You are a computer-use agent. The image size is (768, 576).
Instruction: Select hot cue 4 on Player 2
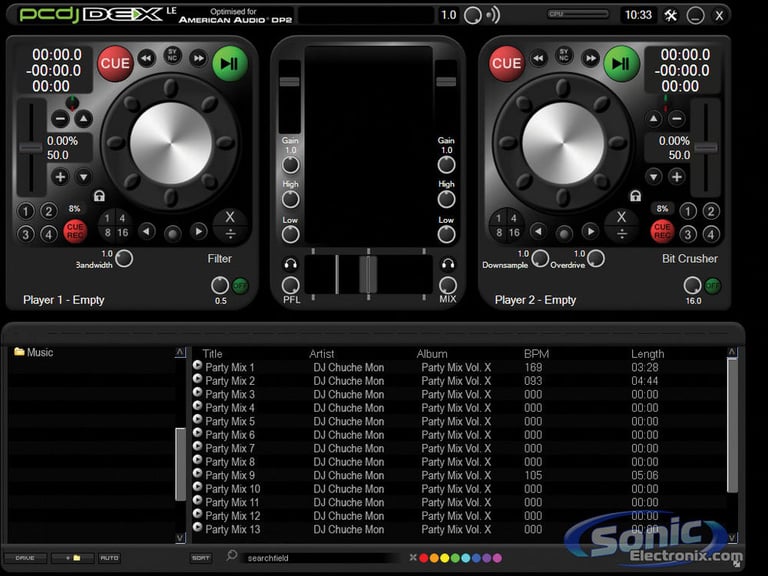point(711,234)
